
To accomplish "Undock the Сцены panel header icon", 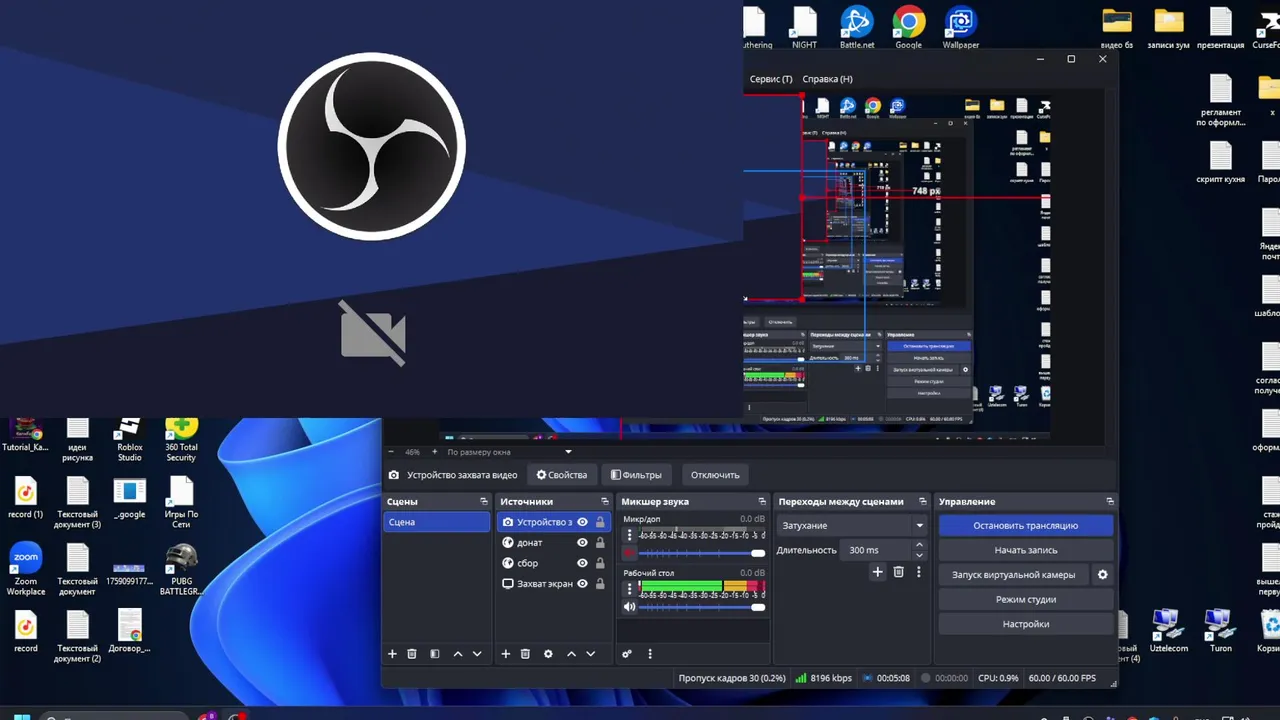I will (x=484, y=502).
